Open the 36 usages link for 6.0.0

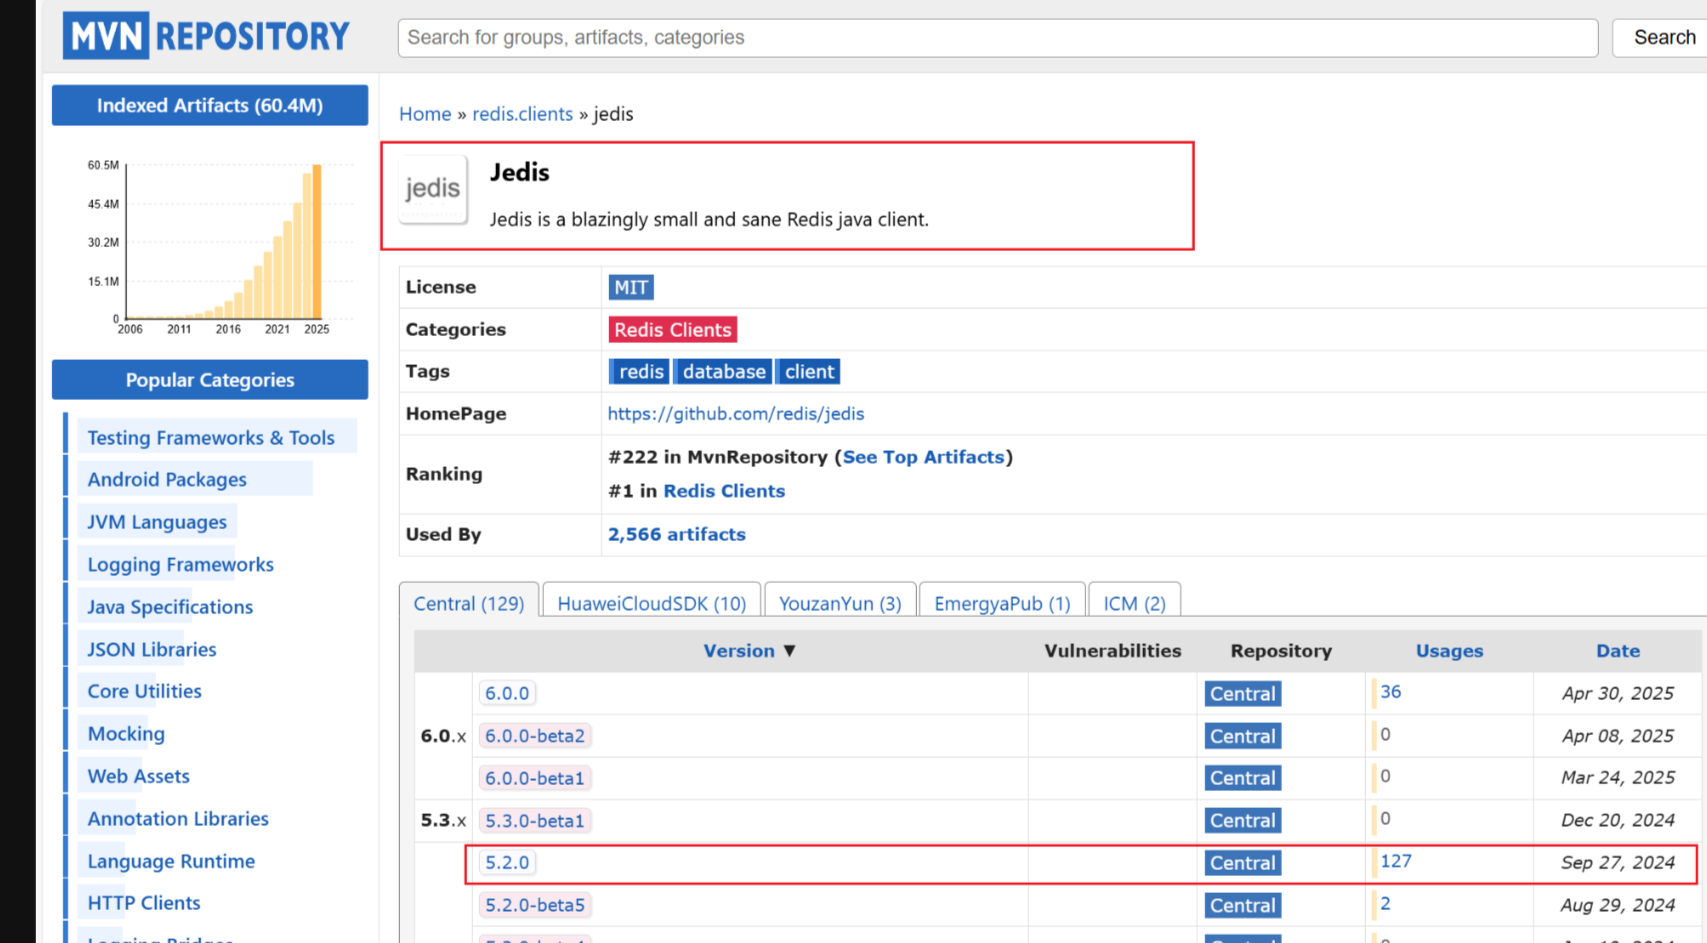(x=1391, y=692)
